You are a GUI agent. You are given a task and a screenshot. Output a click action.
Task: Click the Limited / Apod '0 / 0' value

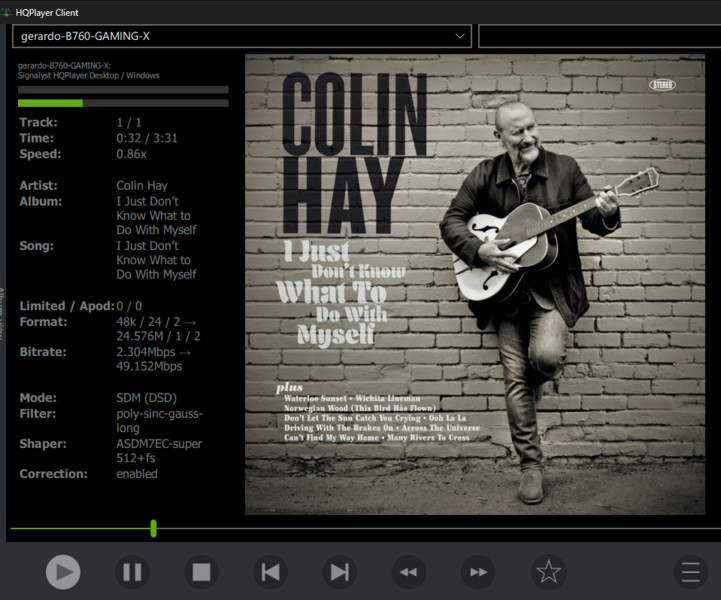(x=129, y=306)
